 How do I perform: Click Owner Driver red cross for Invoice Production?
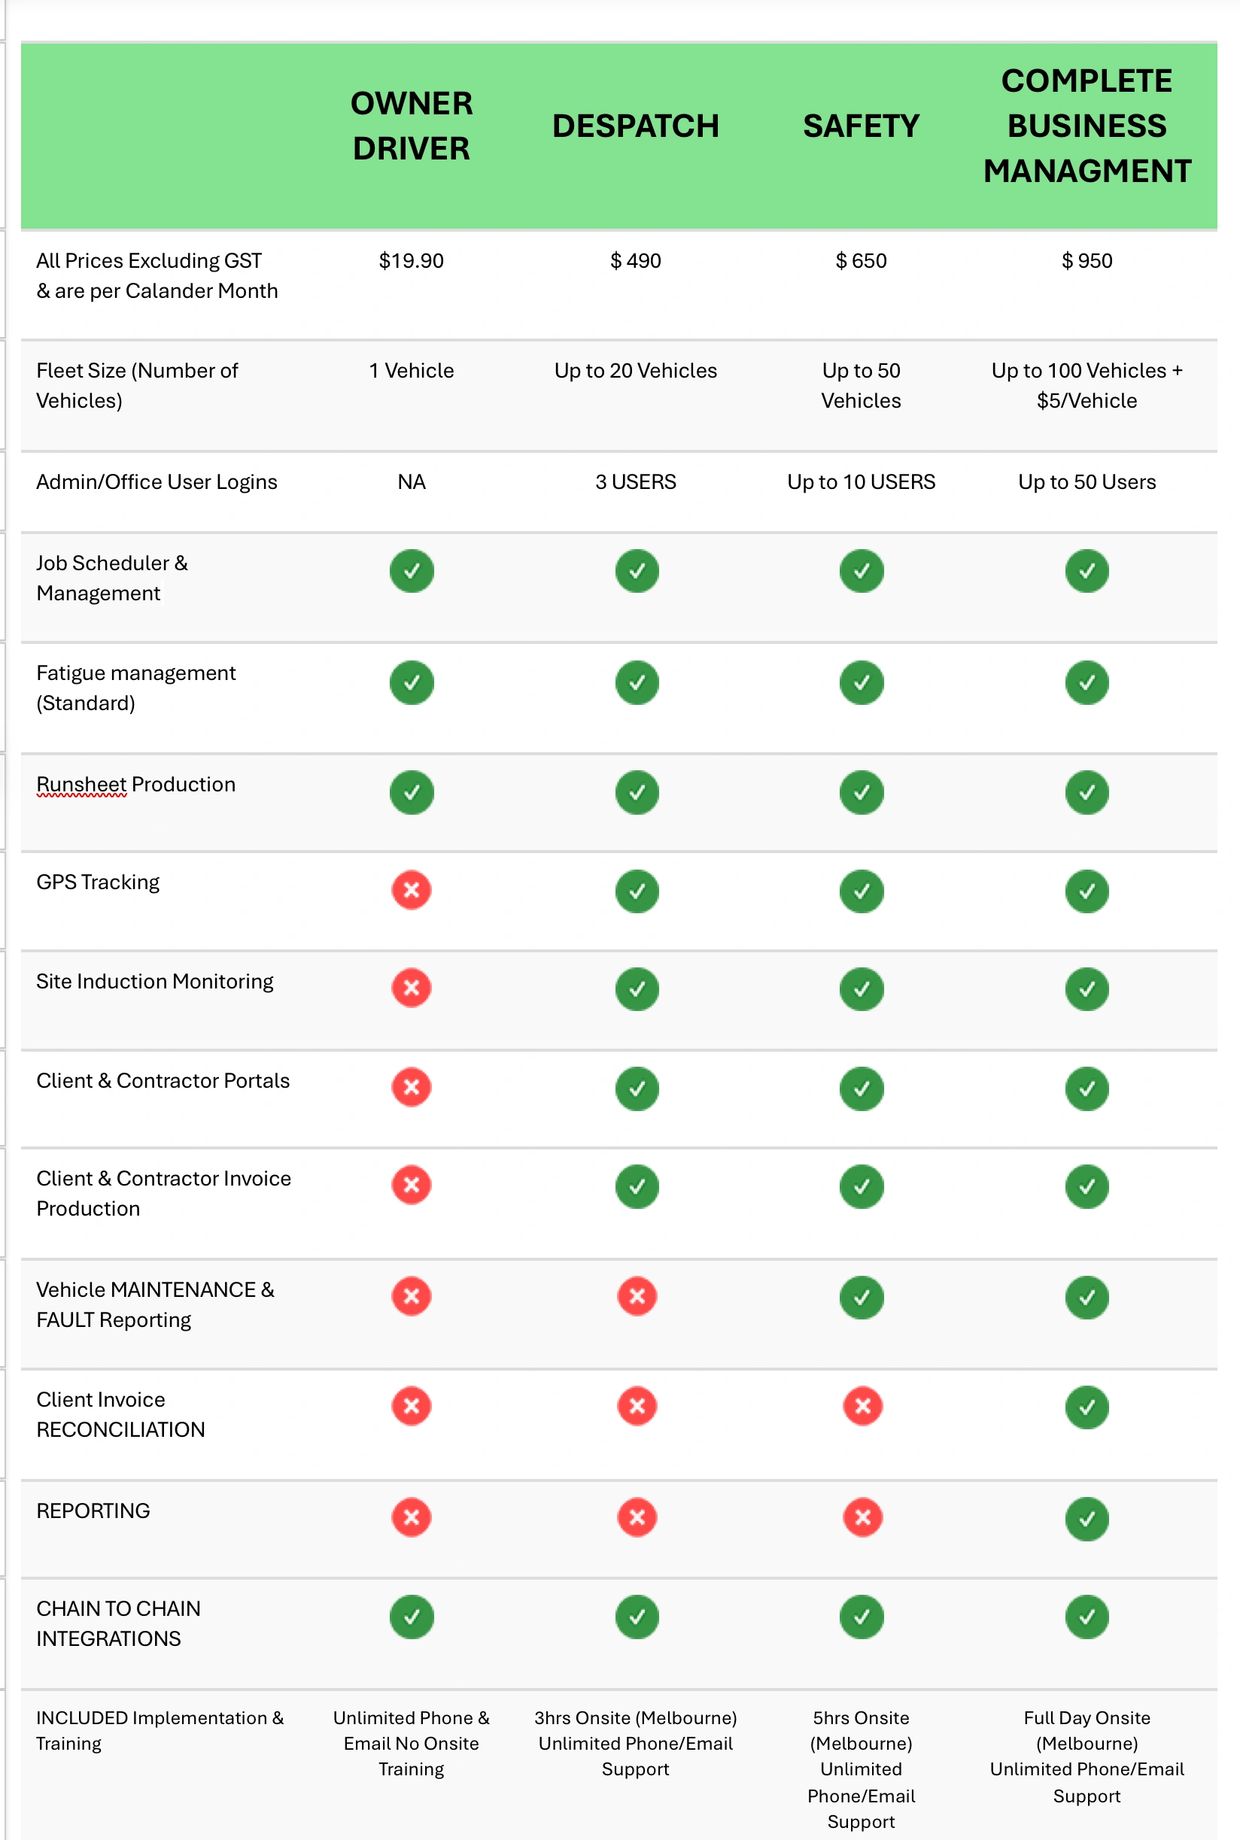[x=411, y=1185]
